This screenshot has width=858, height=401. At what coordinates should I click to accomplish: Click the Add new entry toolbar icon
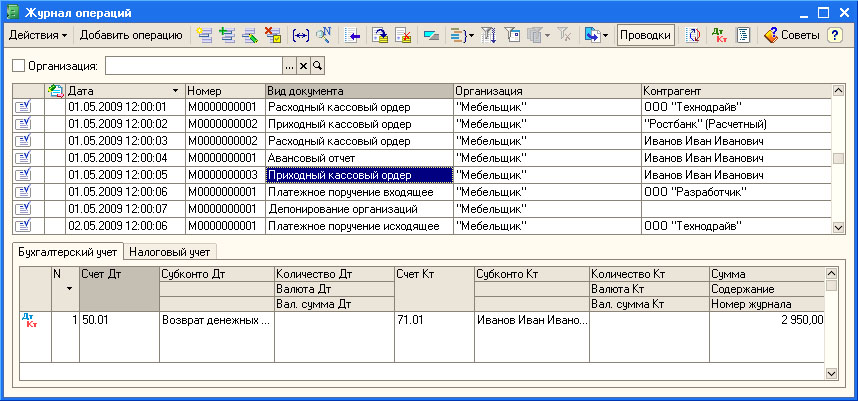pyautogui.click(x=205, y=36)
